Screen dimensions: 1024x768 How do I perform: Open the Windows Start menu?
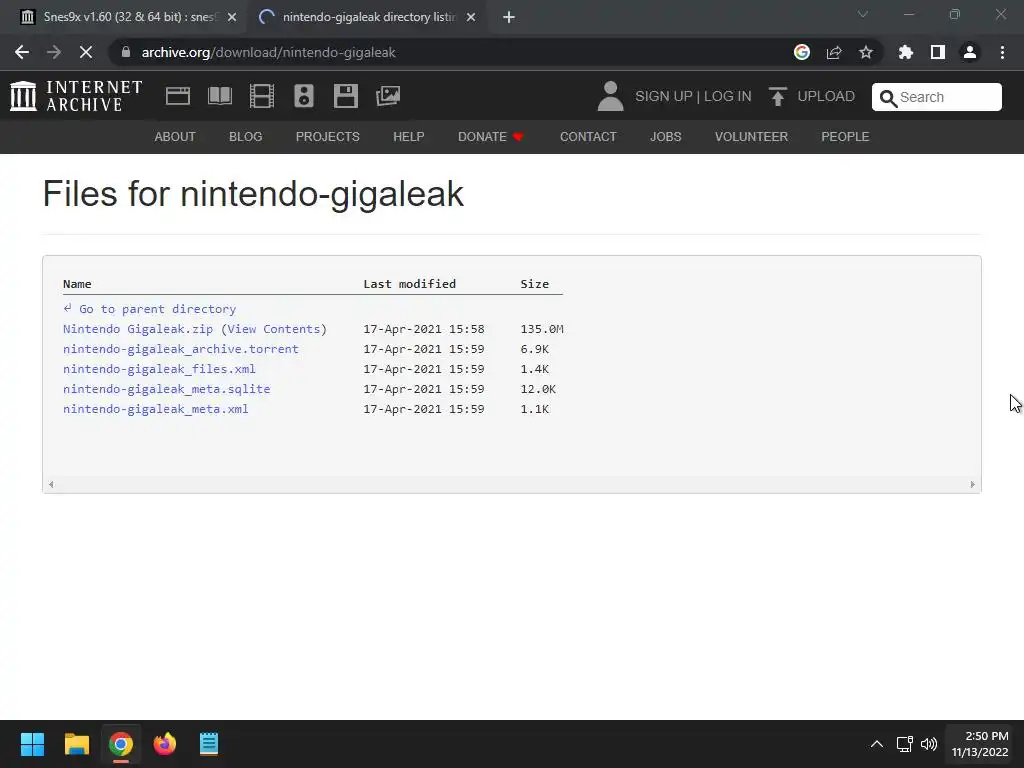click(32, 744)
